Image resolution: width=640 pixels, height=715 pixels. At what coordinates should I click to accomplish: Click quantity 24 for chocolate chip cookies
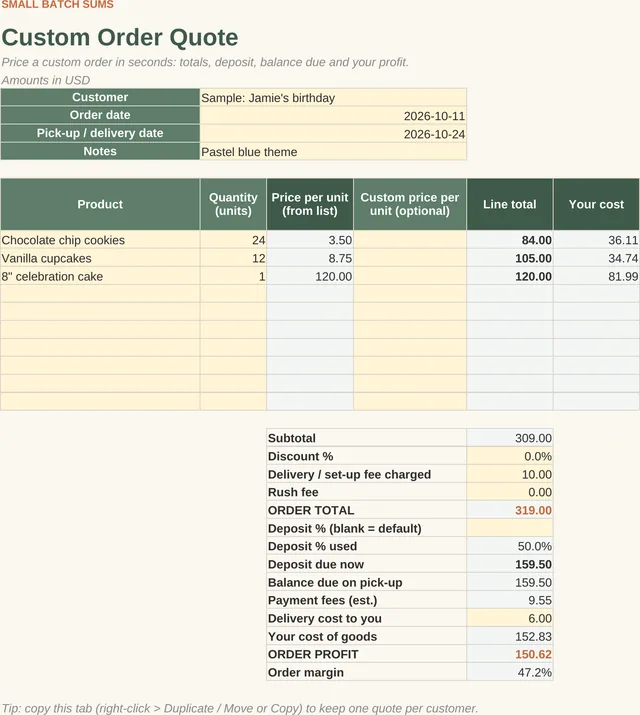pos(233,240)
